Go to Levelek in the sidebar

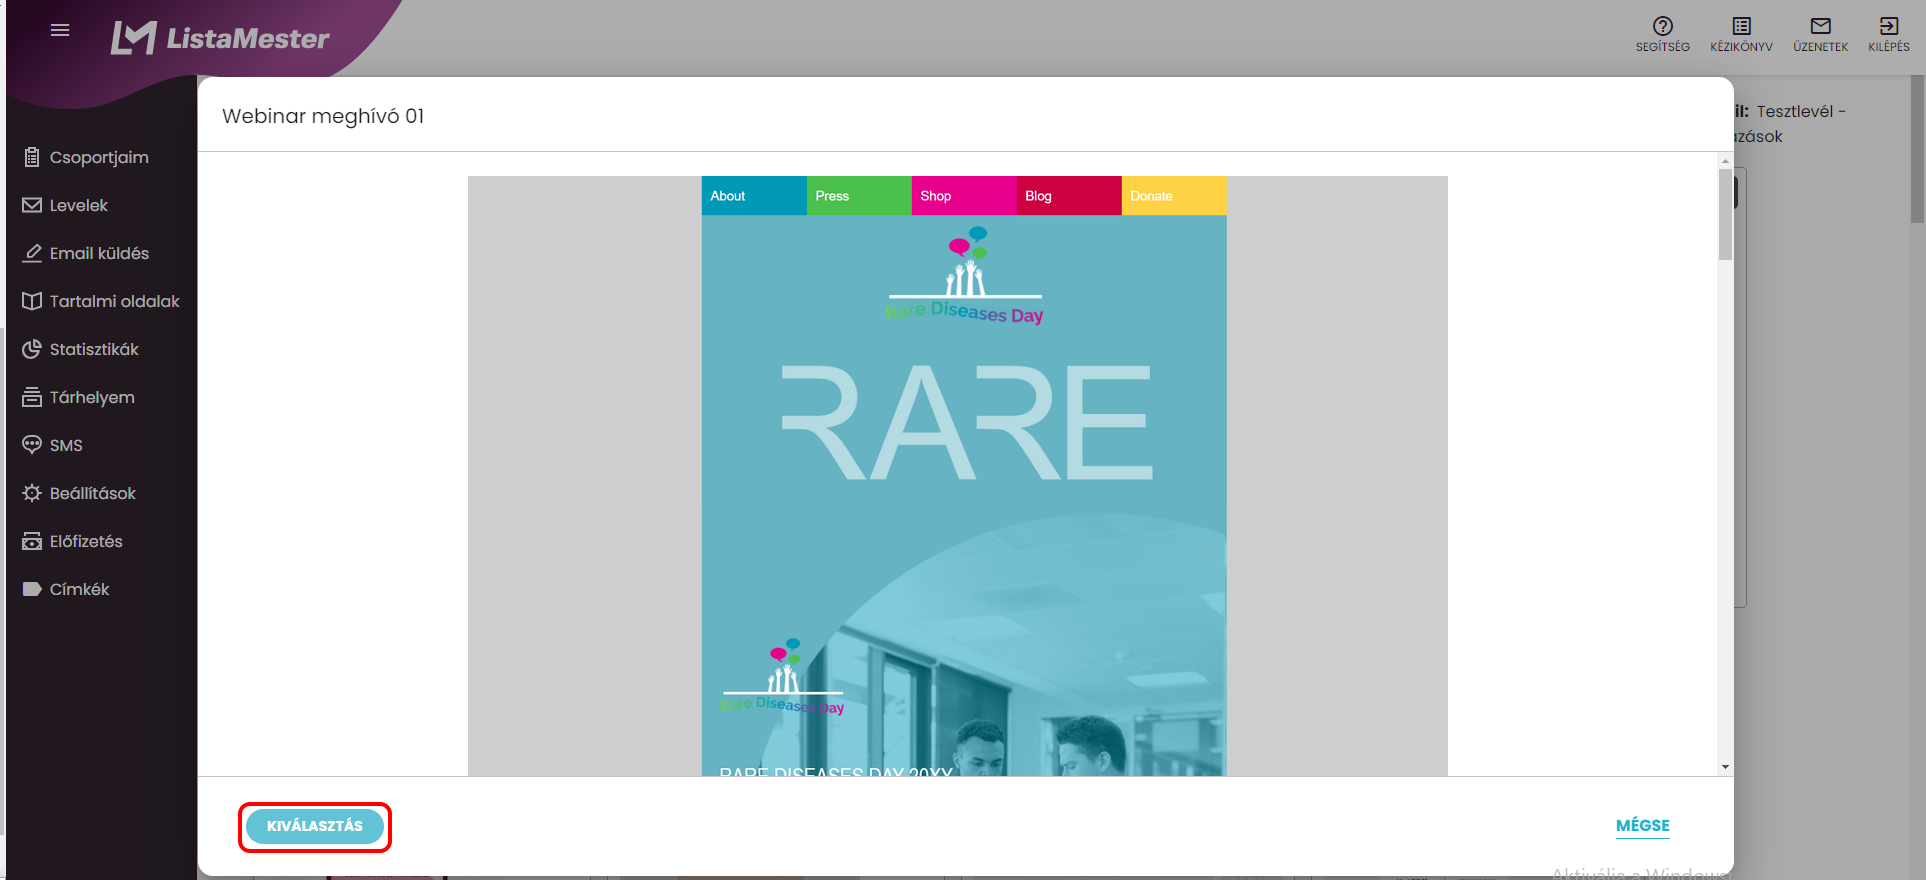tap(79, 205)
